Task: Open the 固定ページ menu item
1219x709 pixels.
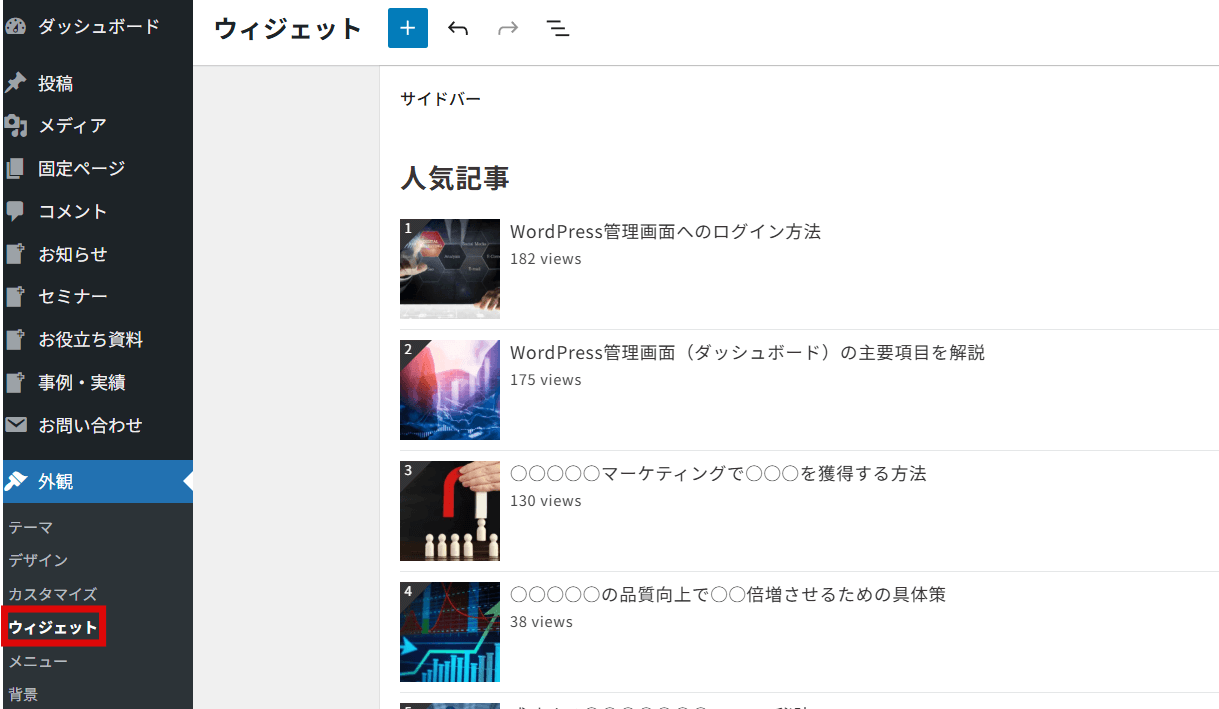Action: coord(81,169)
